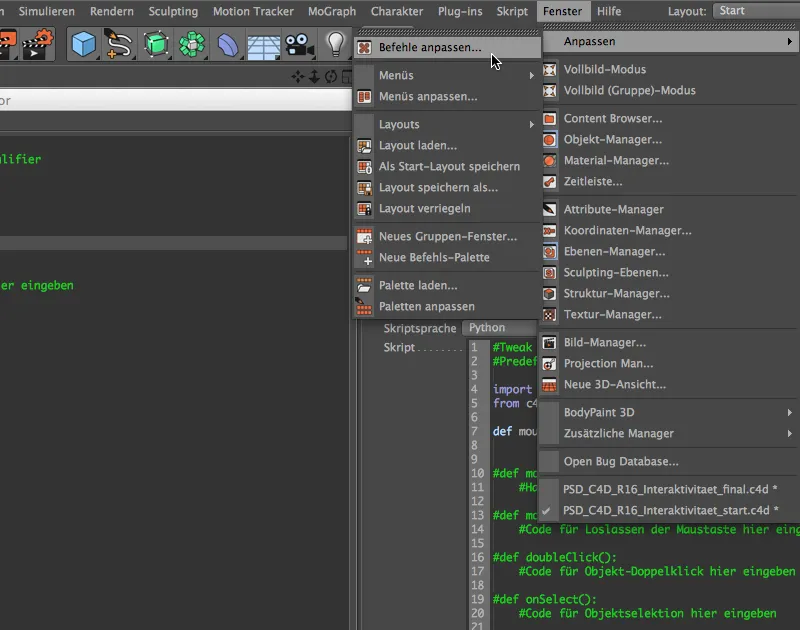The height and width of the screenshot is (630, 800).
Task: Click the Material-Manager icon
Action: click(549, 160)
